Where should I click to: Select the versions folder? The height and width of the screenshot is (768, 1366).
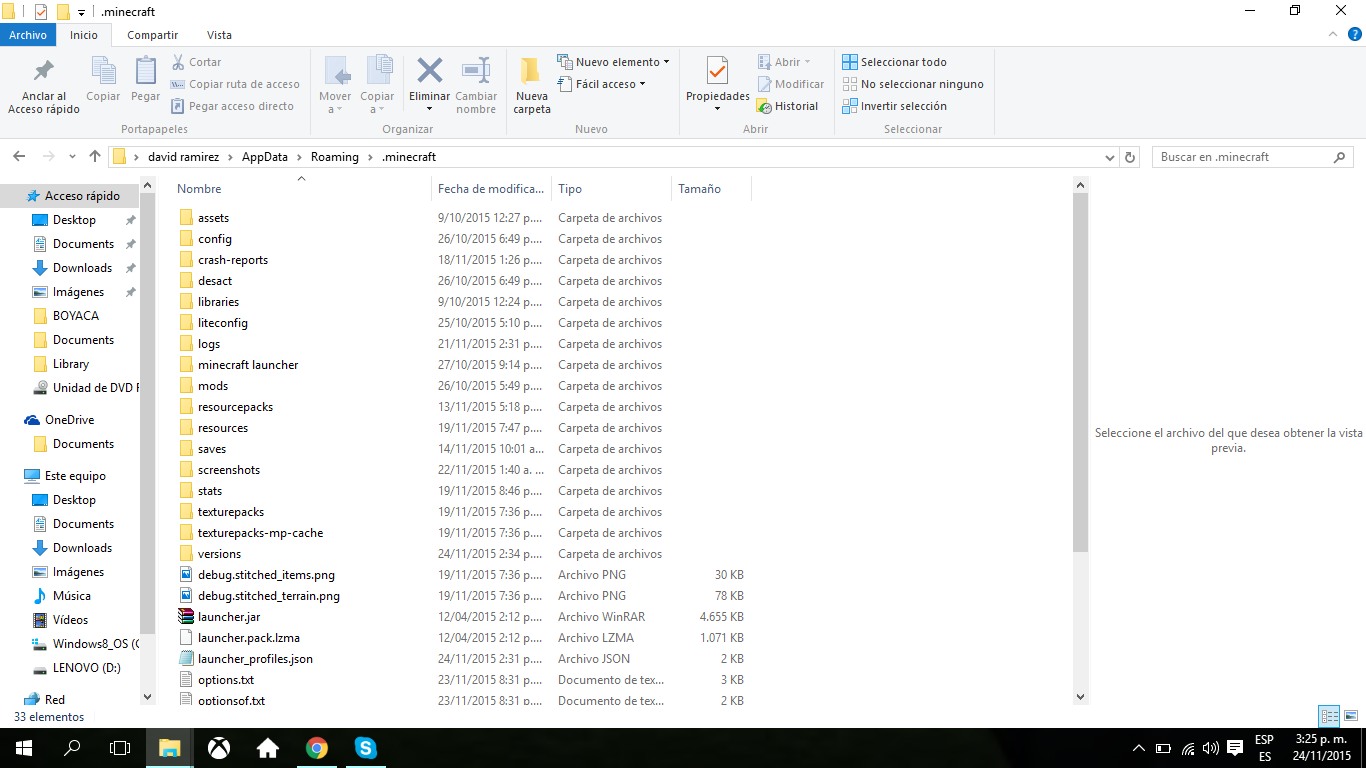[219, 554]
